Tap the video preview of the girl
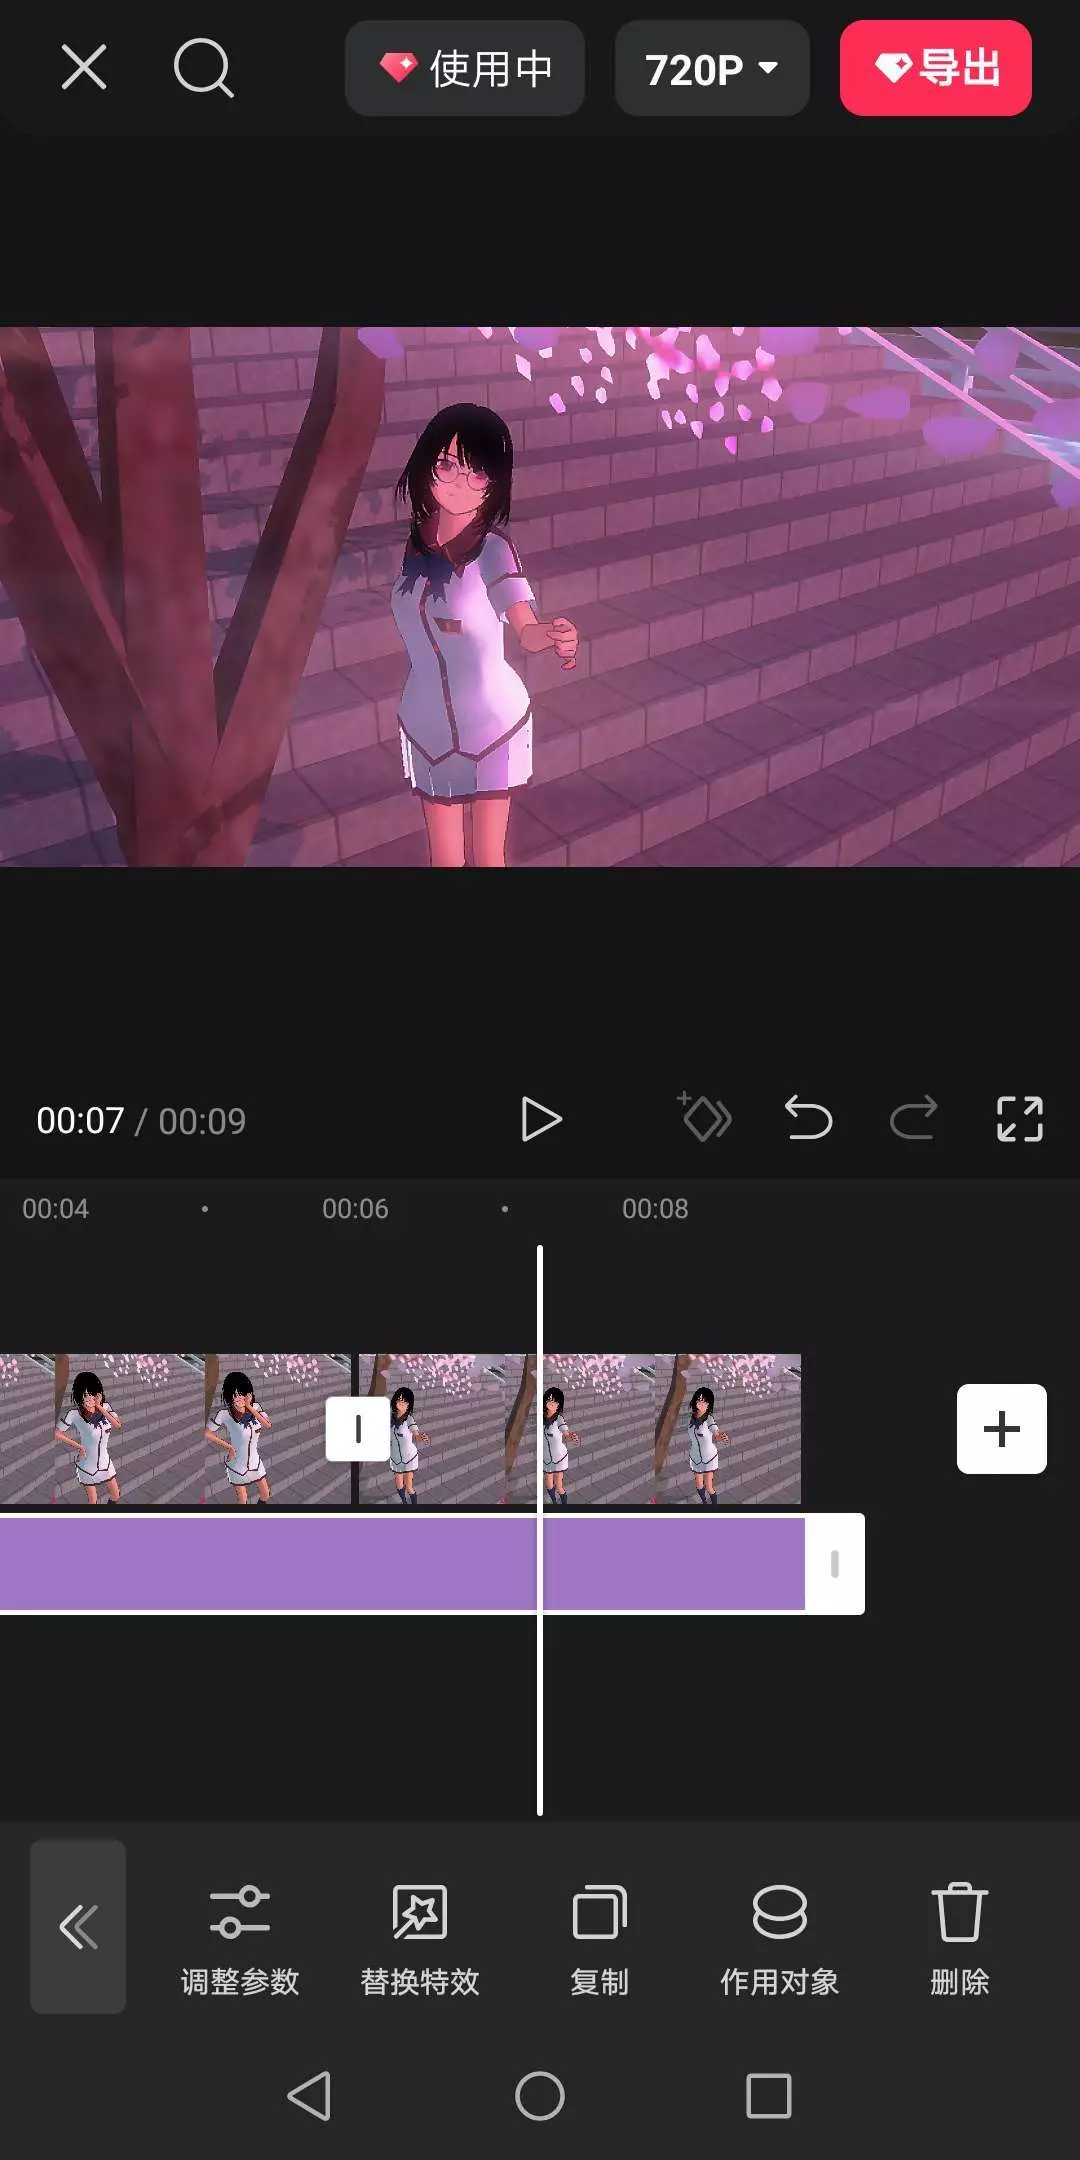The height and width of the screenshot is (2160, 1080). (x=540, y=596)
